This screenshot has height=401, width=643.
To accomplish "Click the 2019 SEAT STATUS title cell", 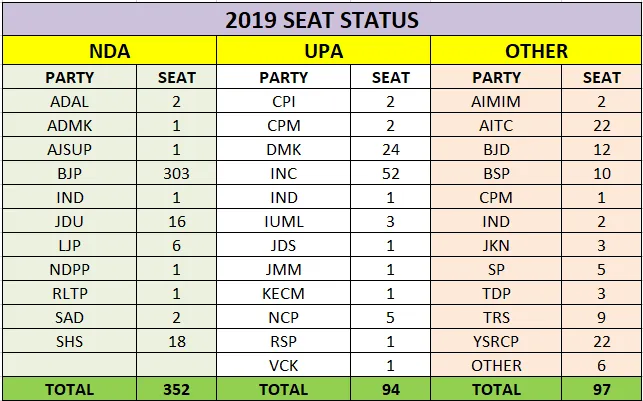I will coord(321,20).
